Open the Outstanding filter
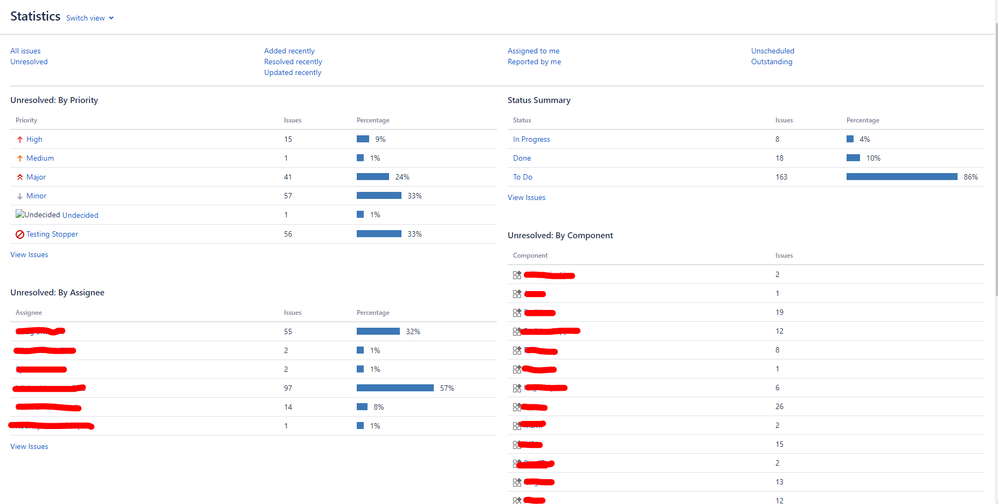Viewport: 998px width, 504px height. pos(771,62)
